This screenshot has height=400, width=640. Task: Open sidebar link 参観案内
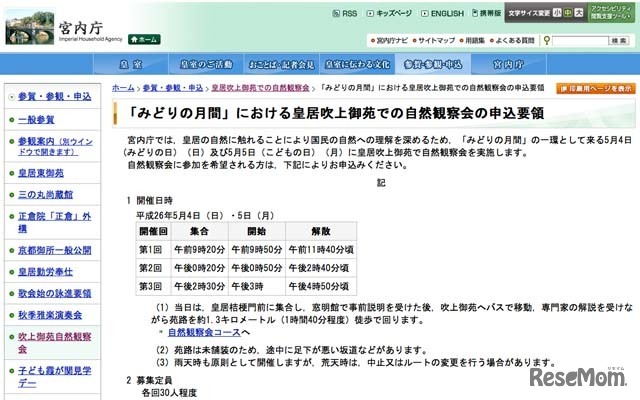[55, 146]
